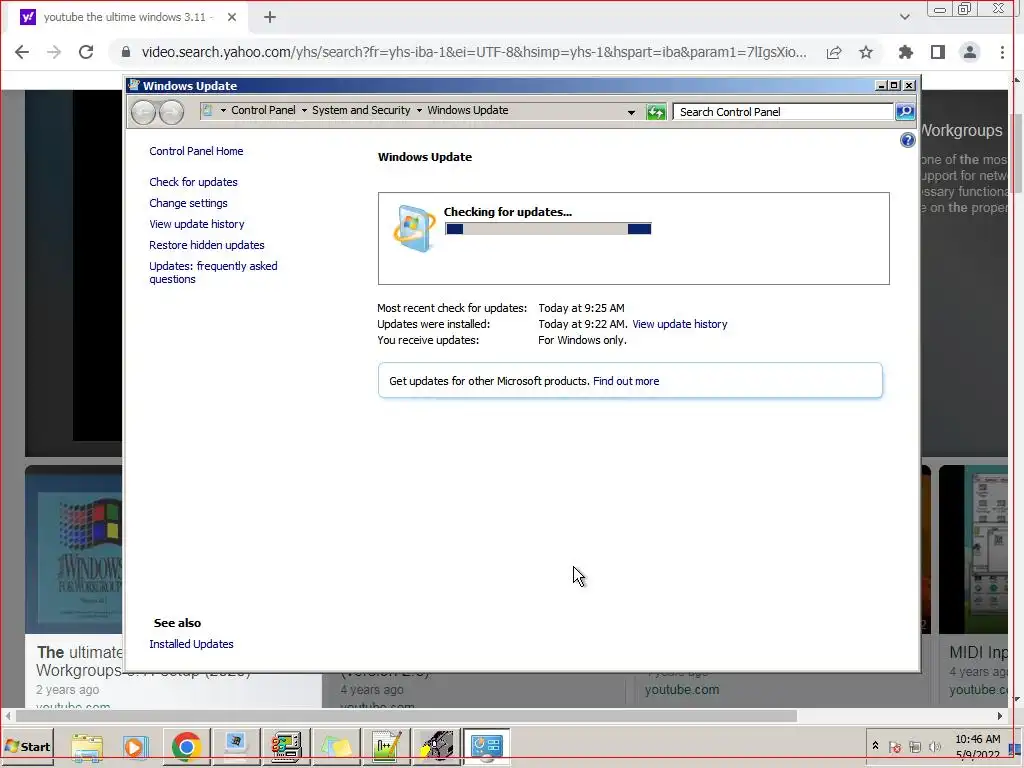Click the Search Control Panel magnifier
Viewport: 1024px width, 768px height.
pyautogui.click(x=904, y=112)
